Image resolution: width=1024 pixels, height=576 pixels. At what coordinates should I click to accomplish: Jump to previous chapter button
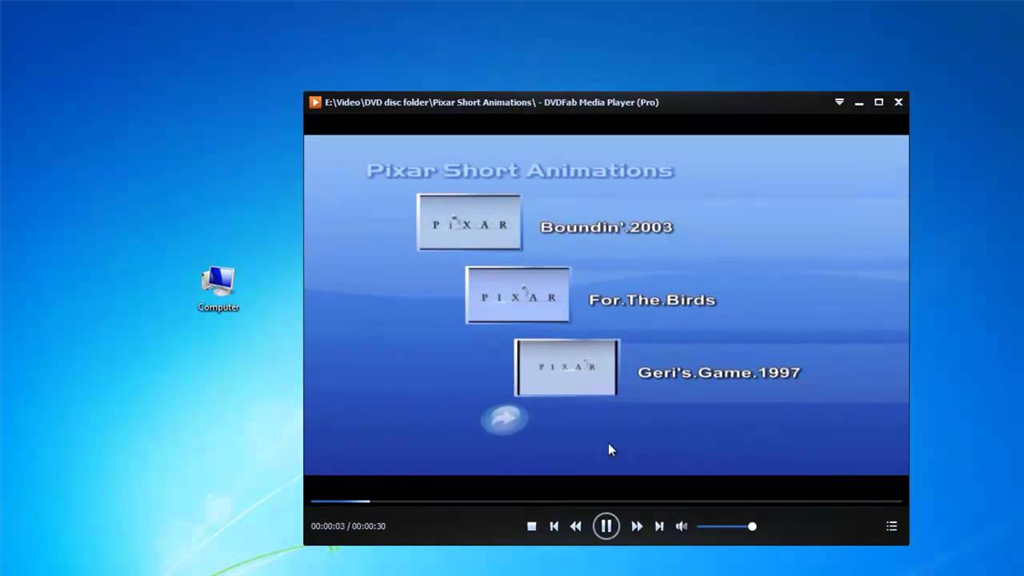click(554, 526)
